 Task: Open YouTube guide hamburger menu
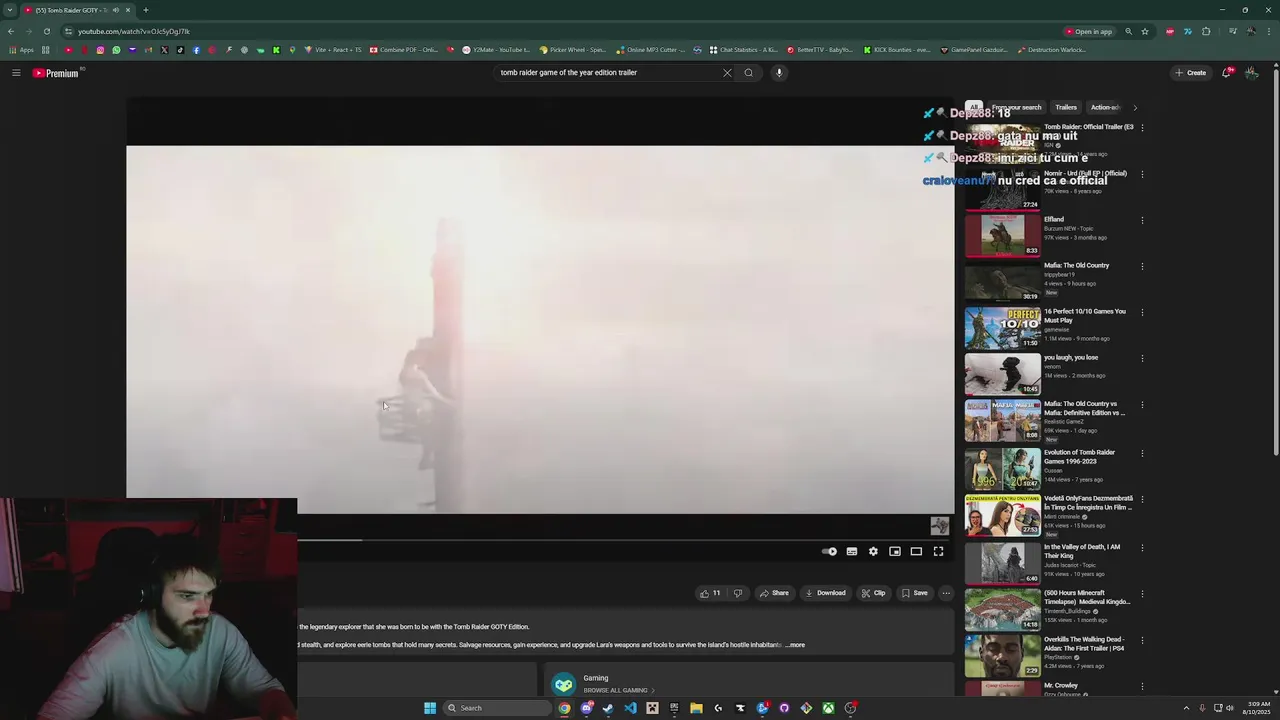[16, 73]
